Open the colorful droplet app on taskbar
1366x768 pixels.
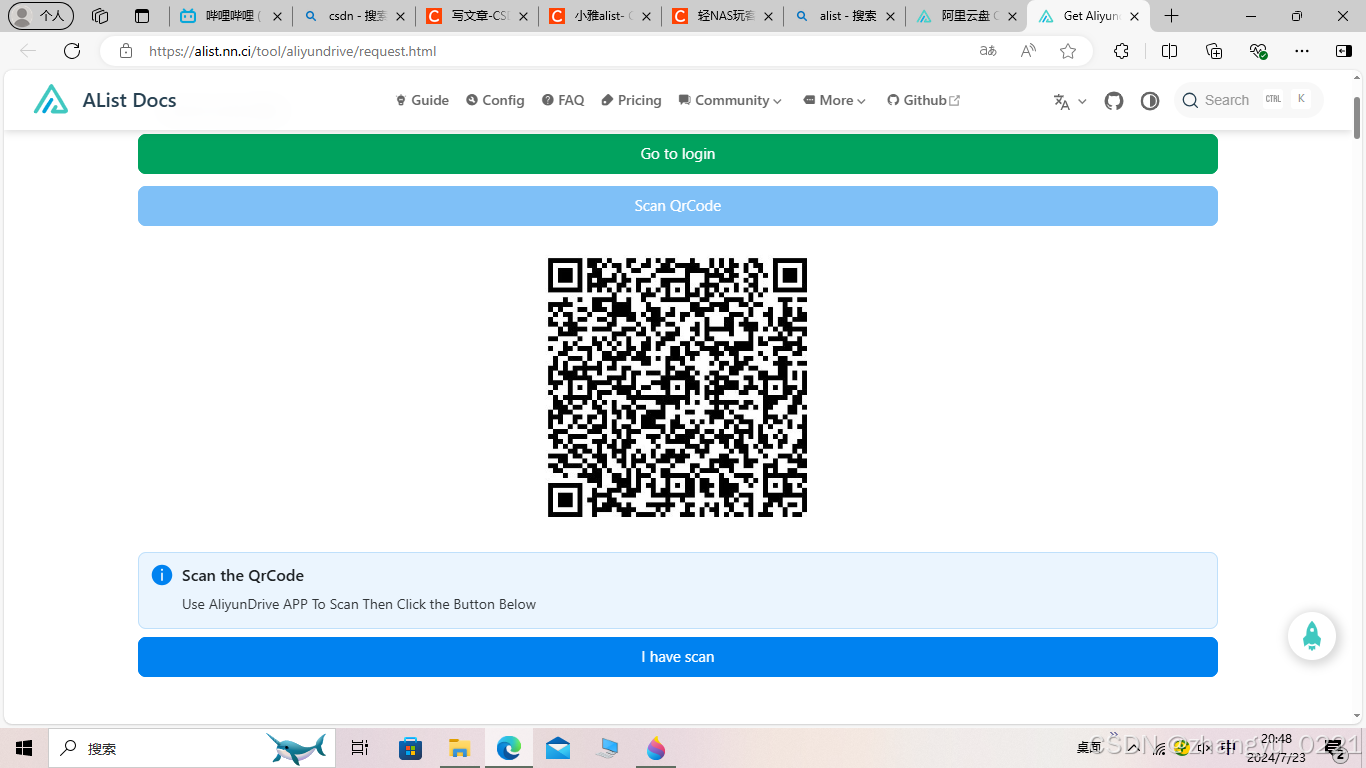pyautogui.click(x=656, y=748)
